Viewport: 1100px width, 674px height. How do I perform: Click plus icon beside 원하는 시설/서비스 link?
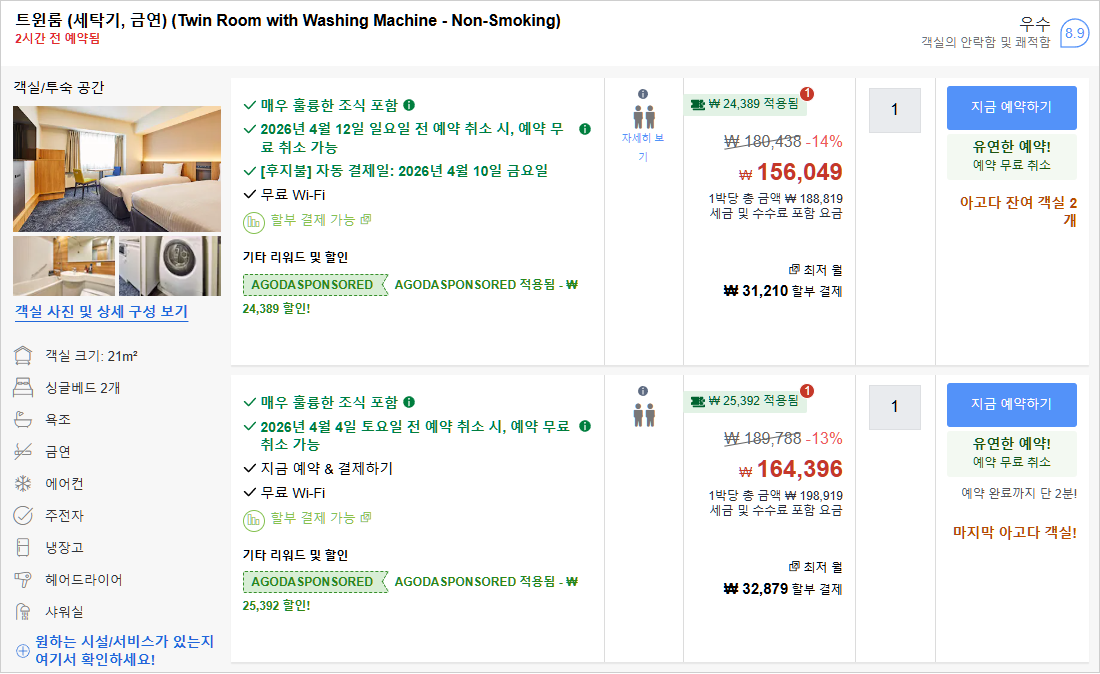[22, 651]
